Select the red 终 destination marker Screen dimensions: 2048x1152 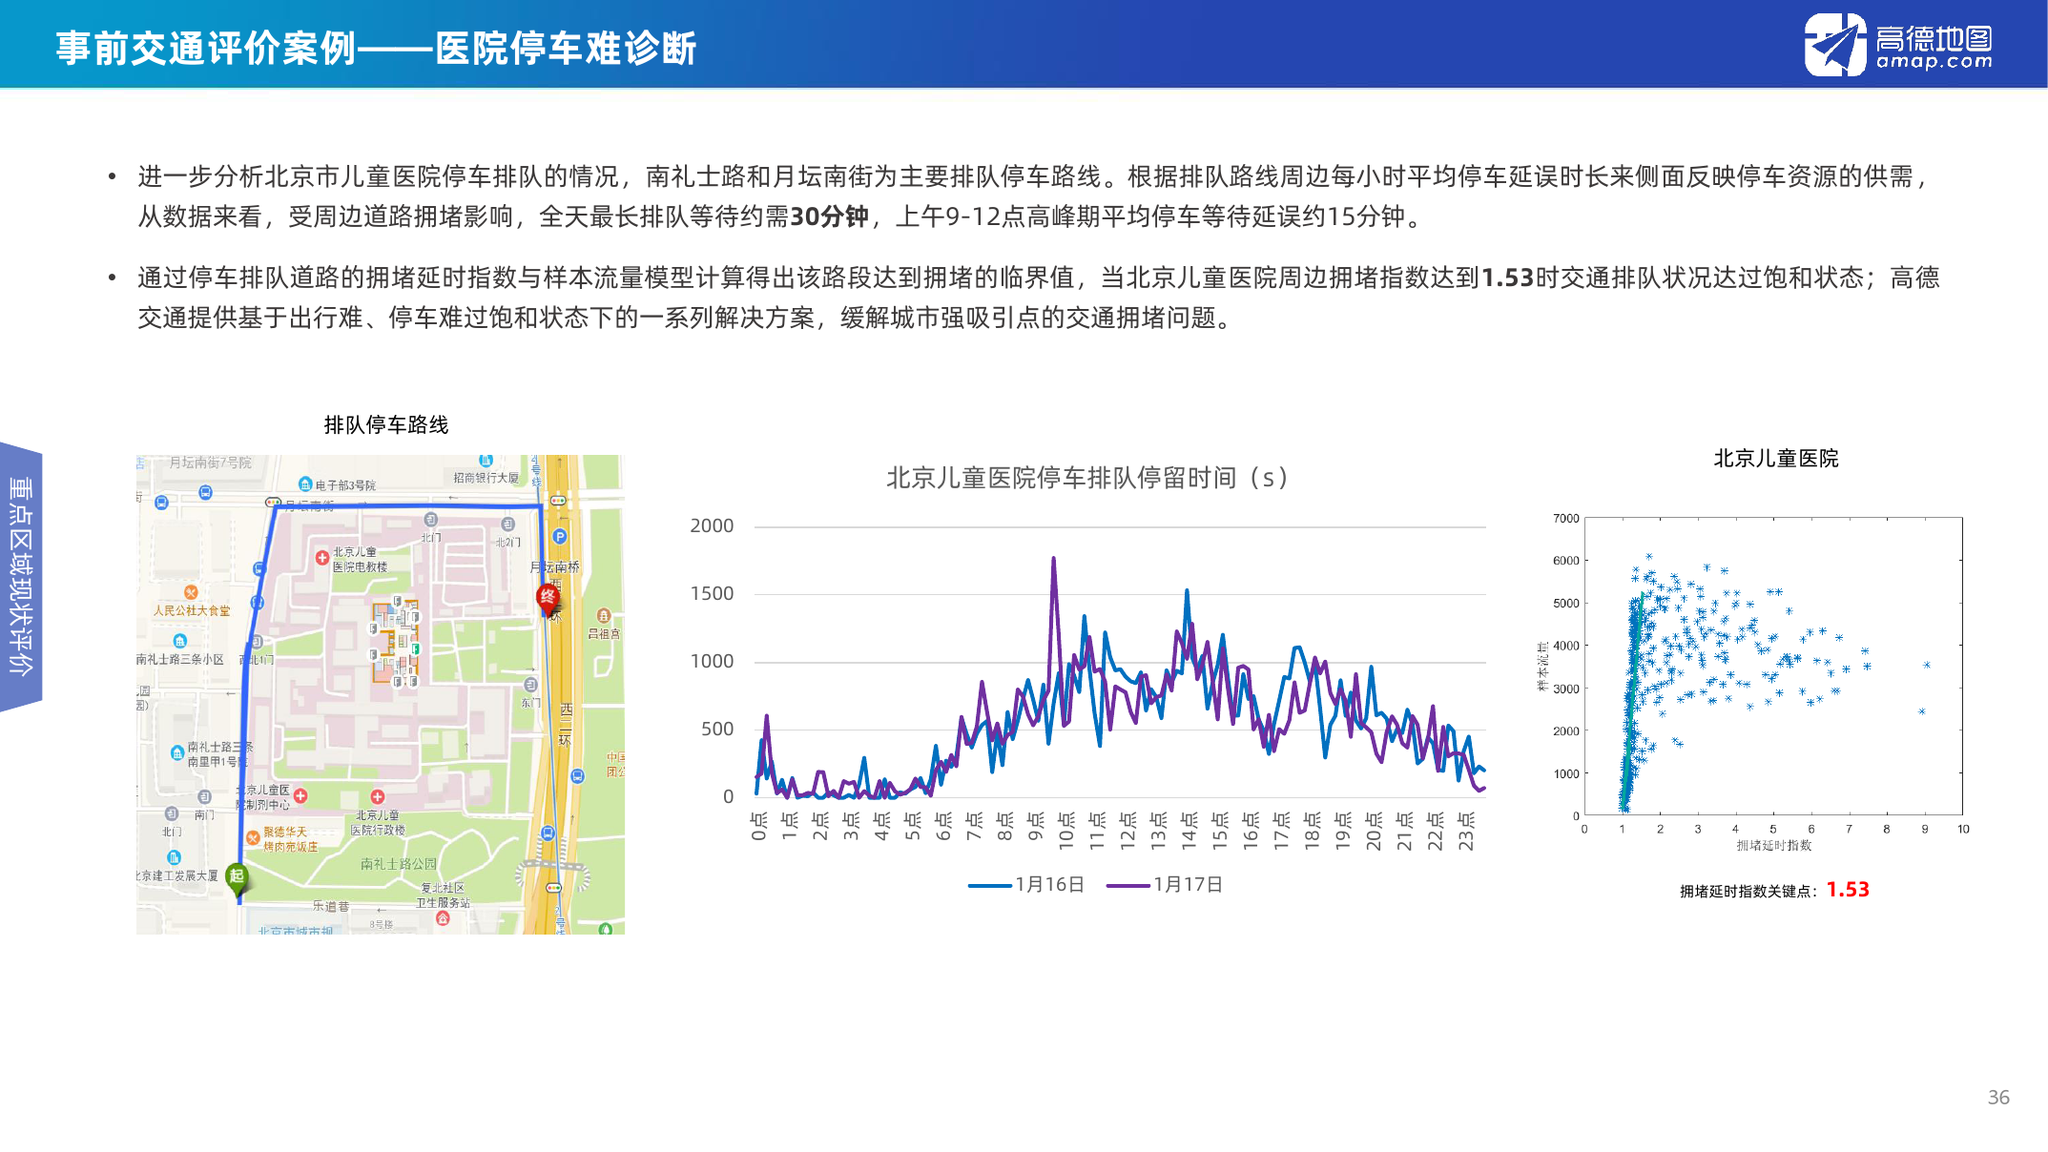click(x=547, y=599)
